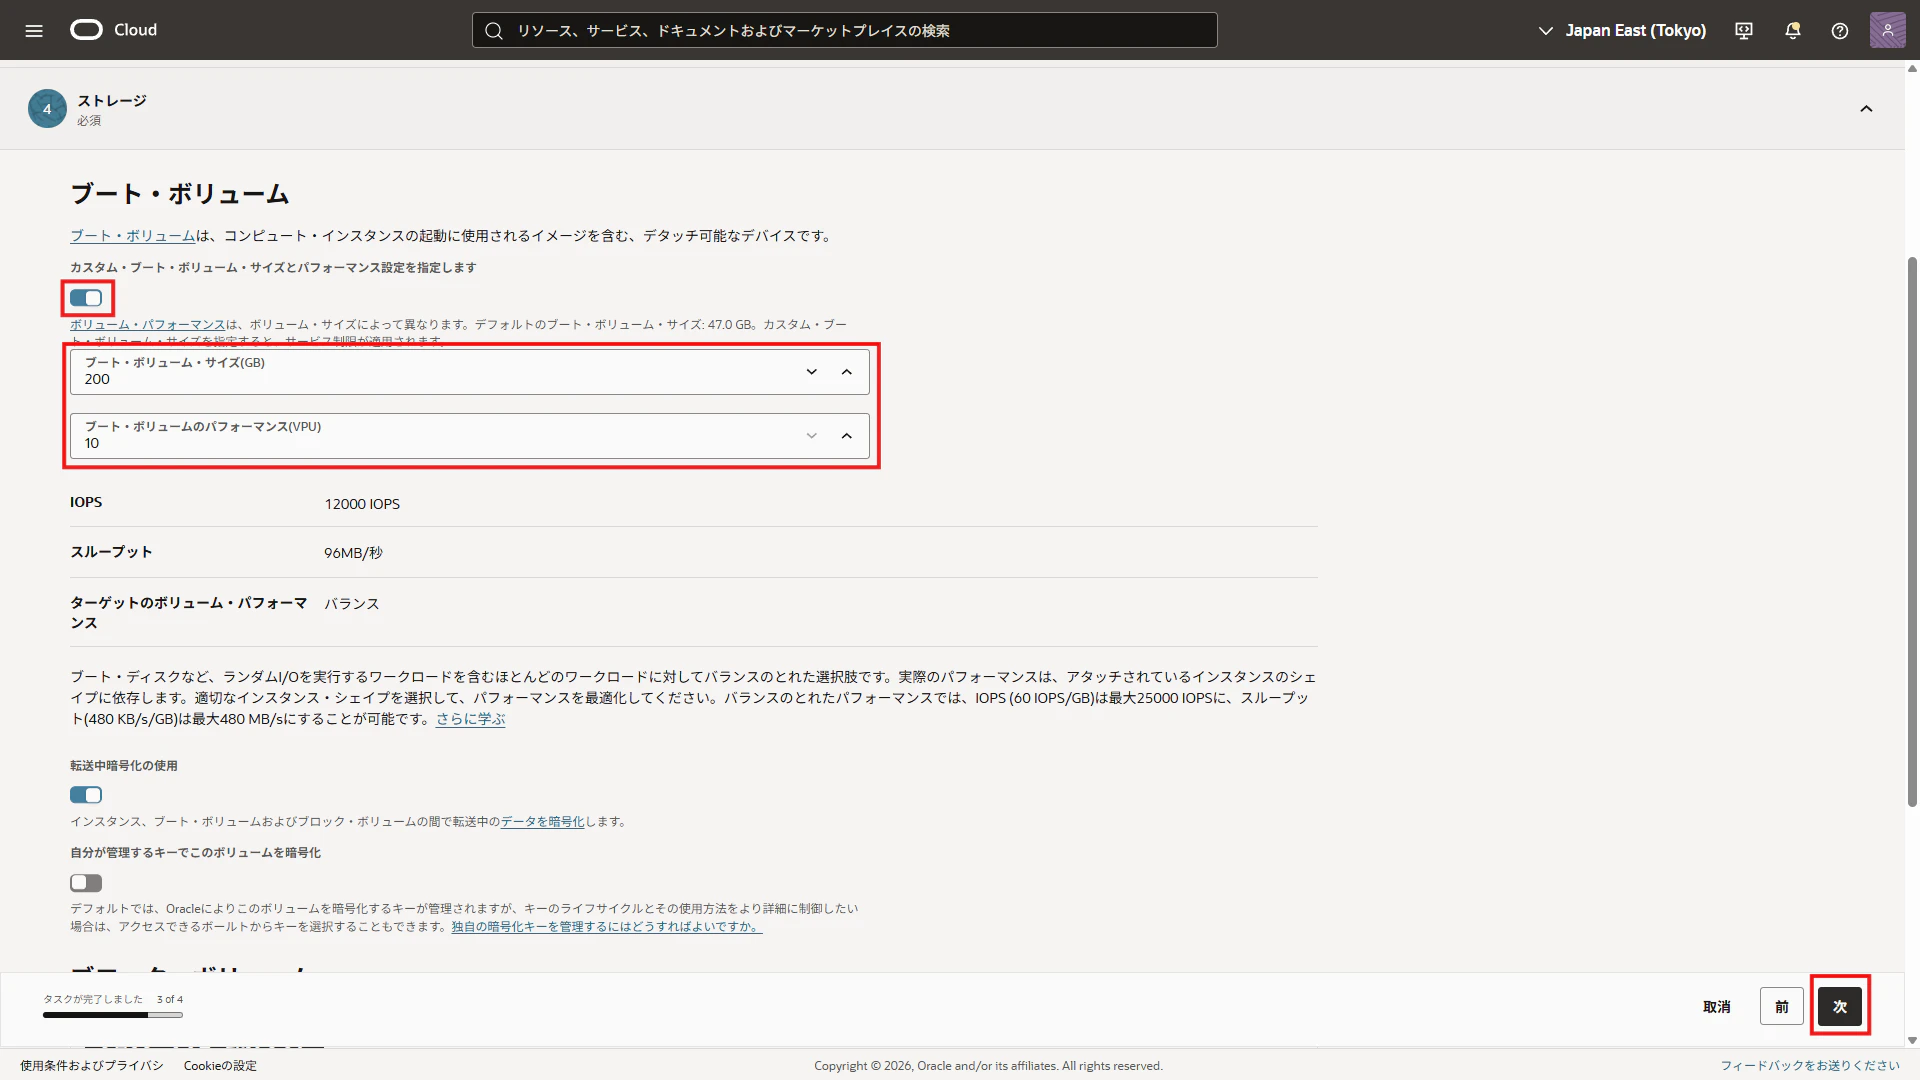Open the Japan East (Tokyo) region dropdown
Image resolution: width=1920 pixels, height=1080 pixels.
pos(1622,31)
